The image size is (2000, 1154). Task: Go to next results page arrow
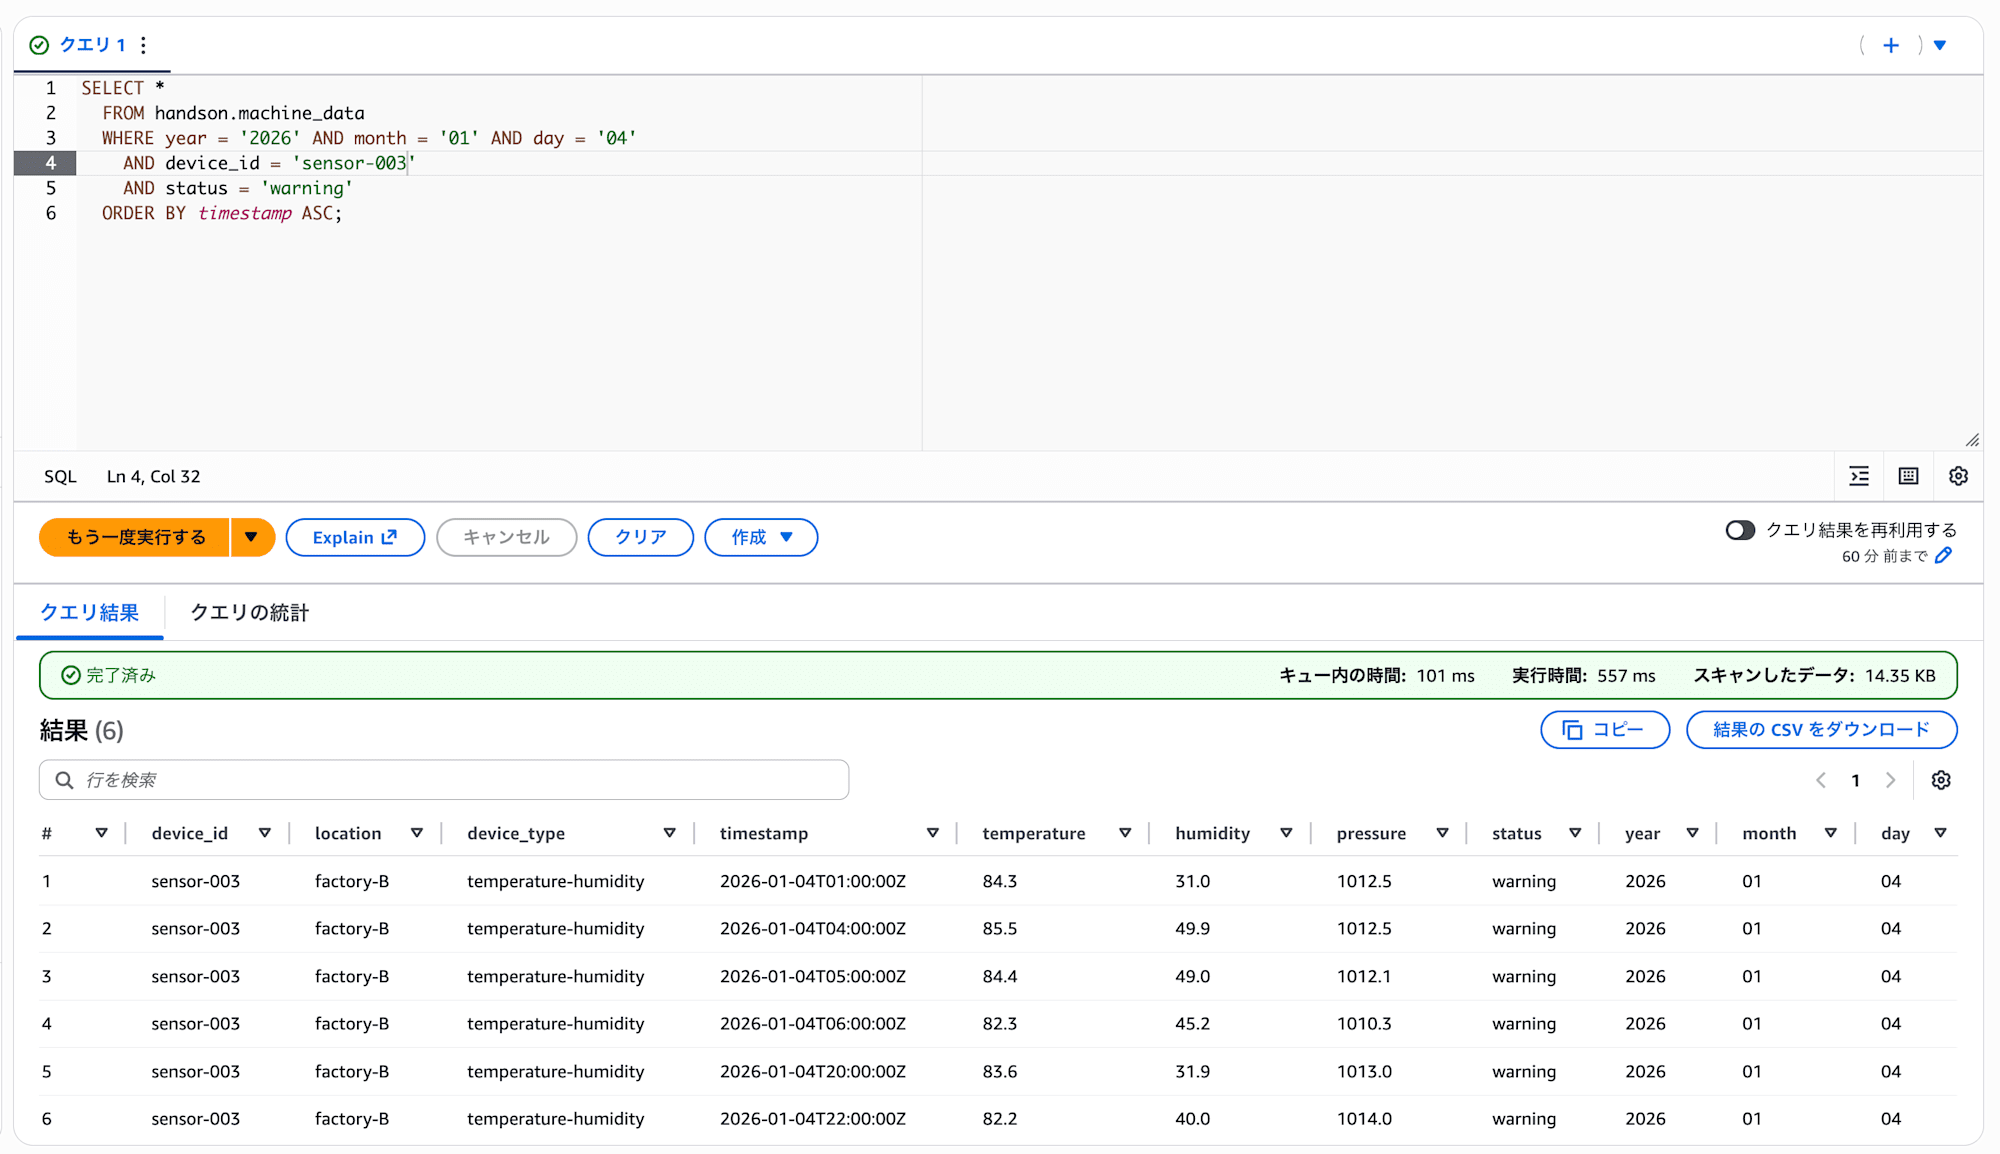tap(1890, 780)
